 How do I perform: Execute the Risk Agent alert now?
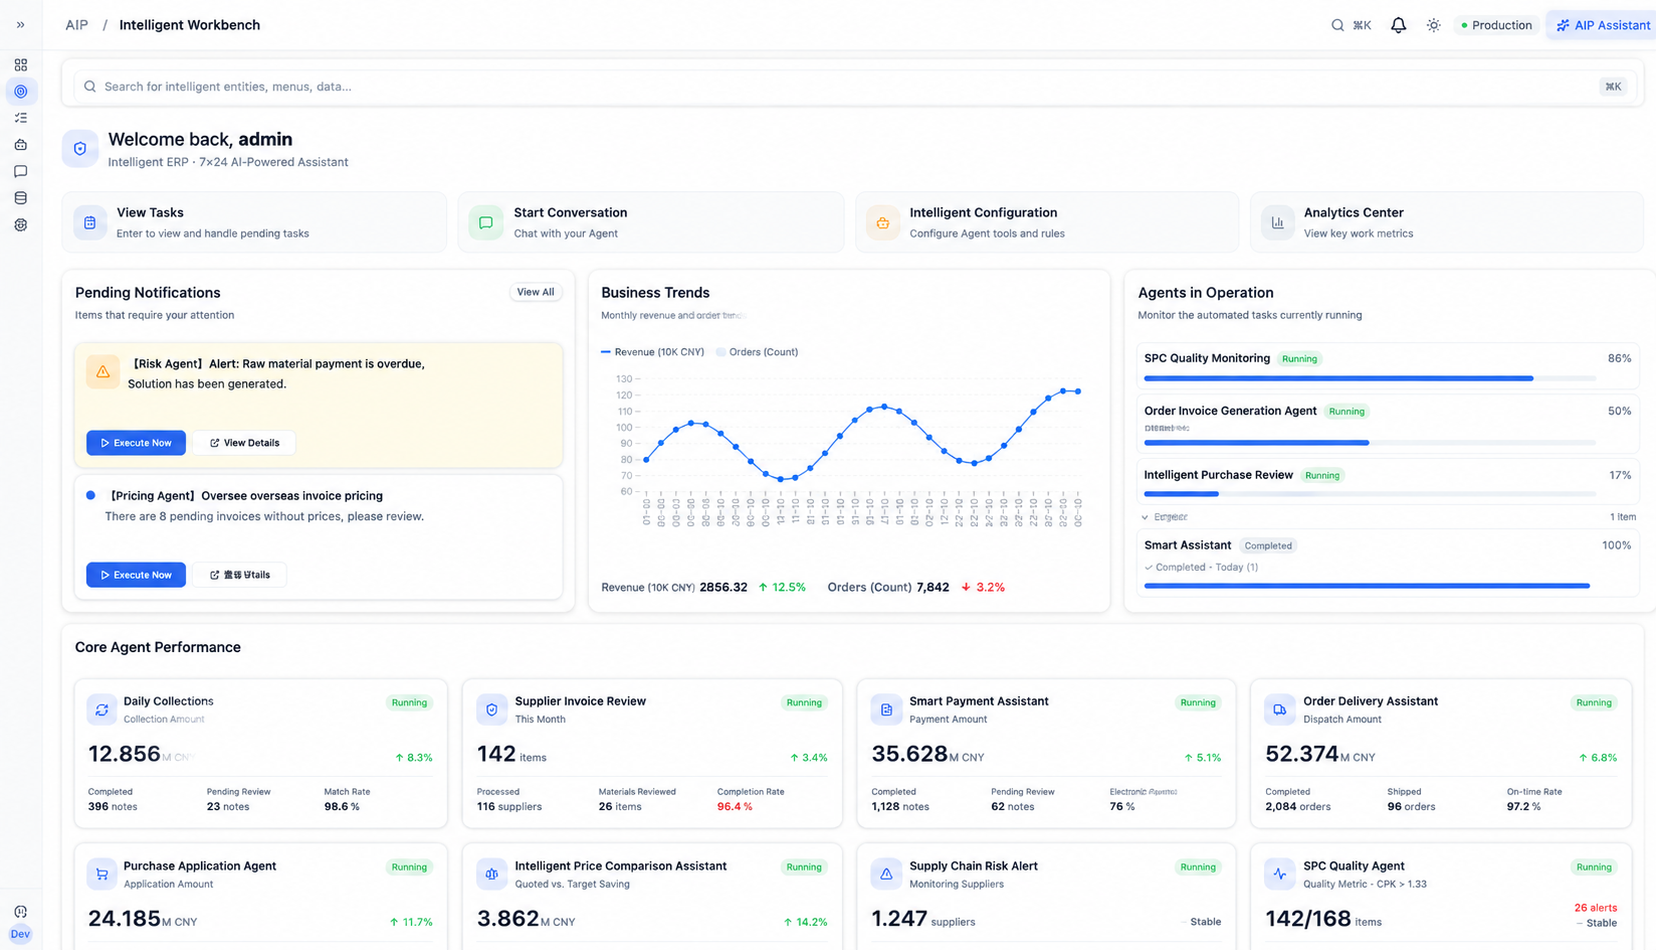click(x=136, y=443)
